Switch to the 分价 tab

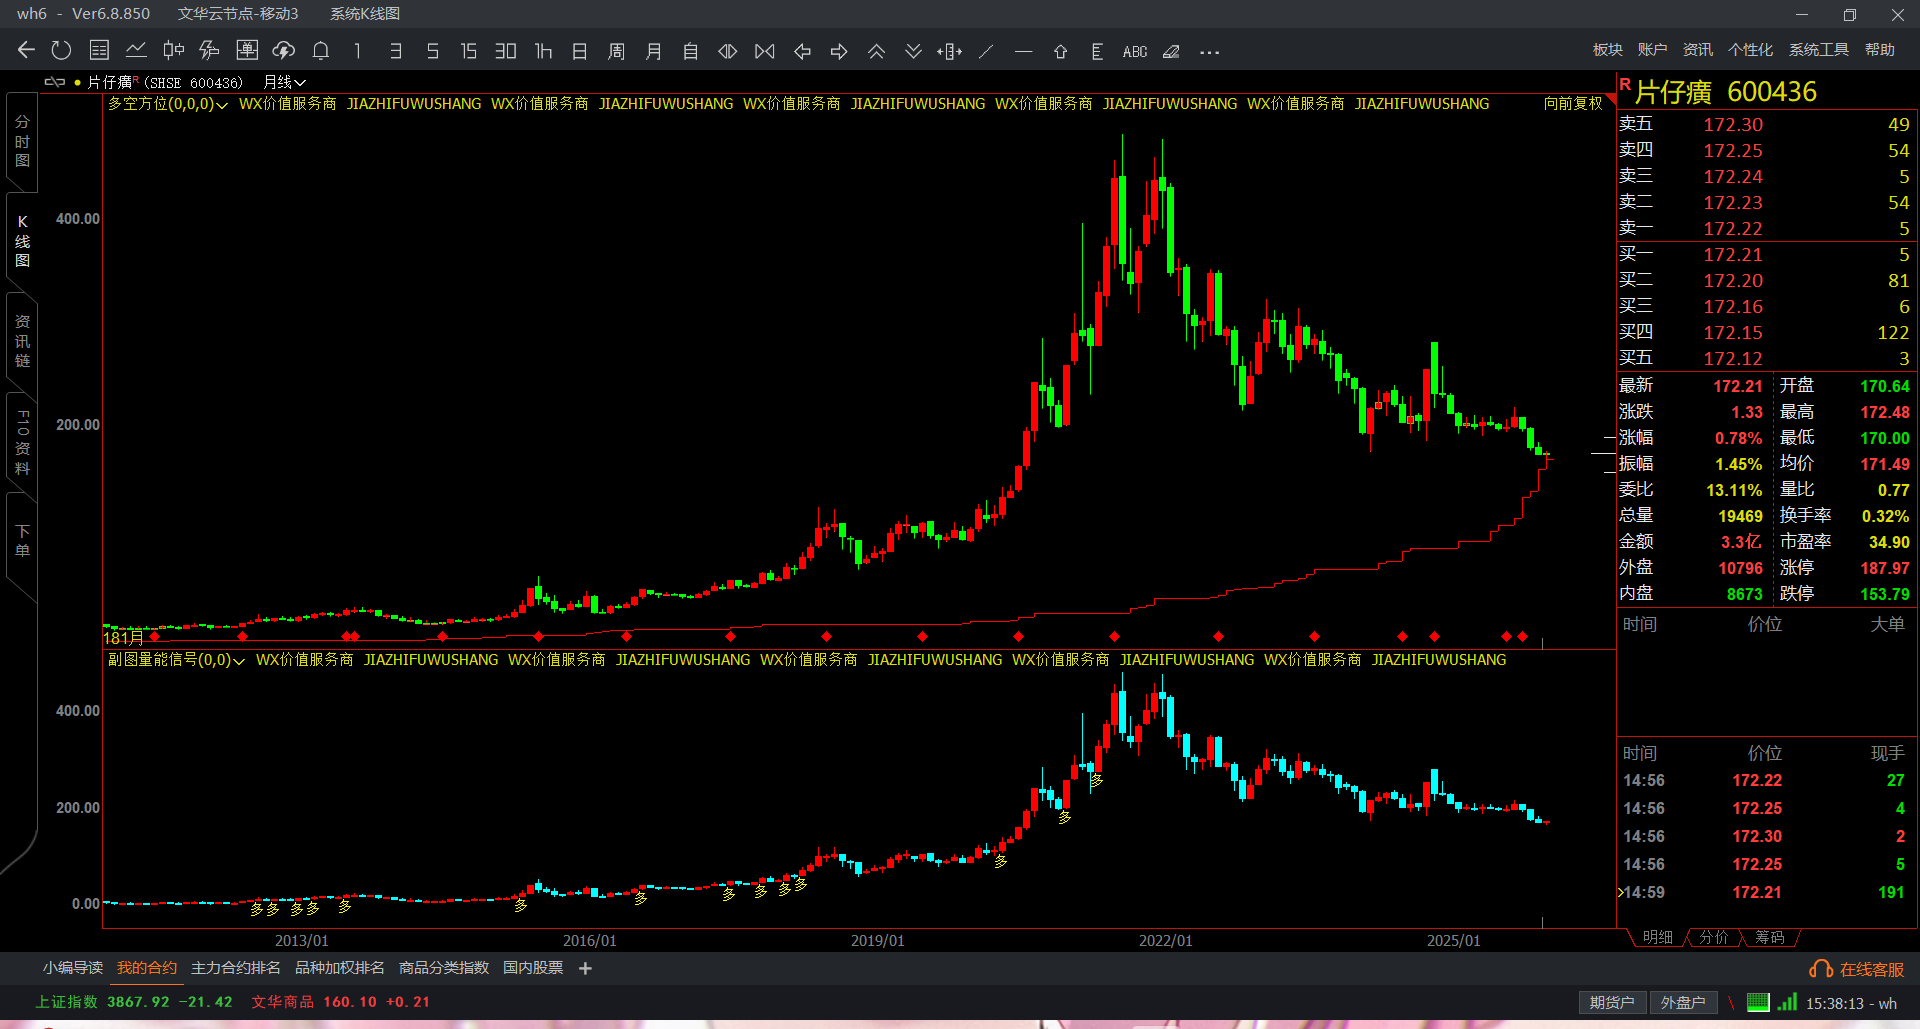(1713, 937)
